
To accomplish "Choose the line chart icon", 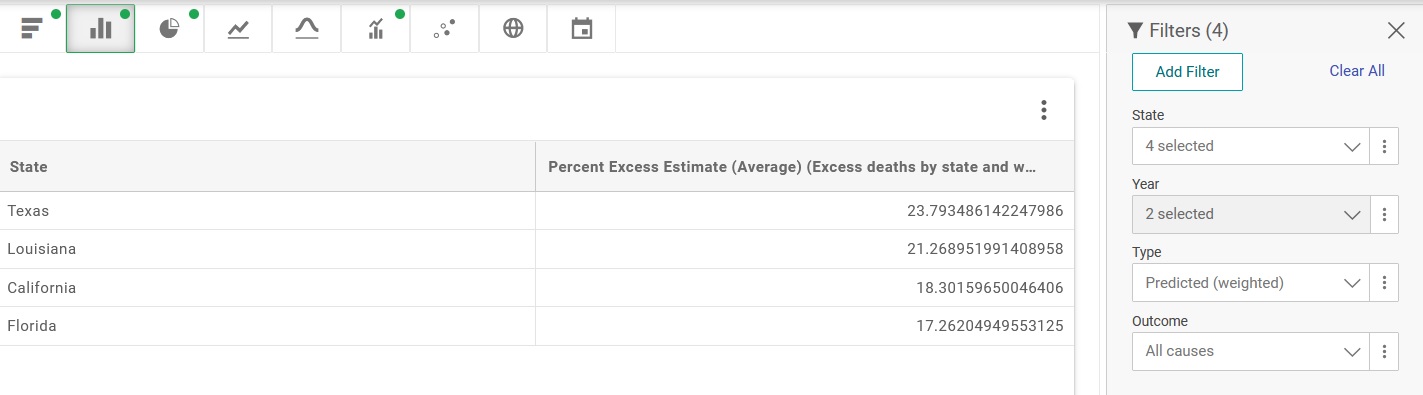I will point(238,28).
